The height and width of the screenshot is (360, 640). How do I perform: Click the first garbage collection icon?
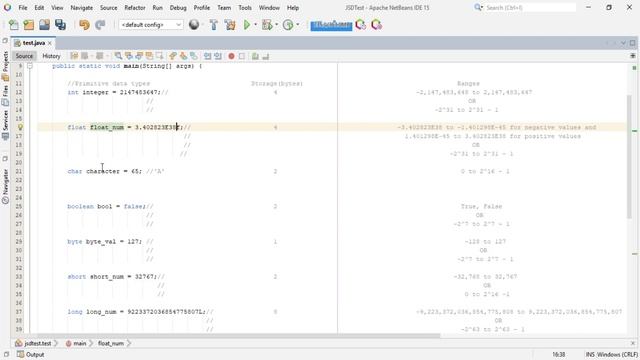pyautogui.click(x=360, y=25)
